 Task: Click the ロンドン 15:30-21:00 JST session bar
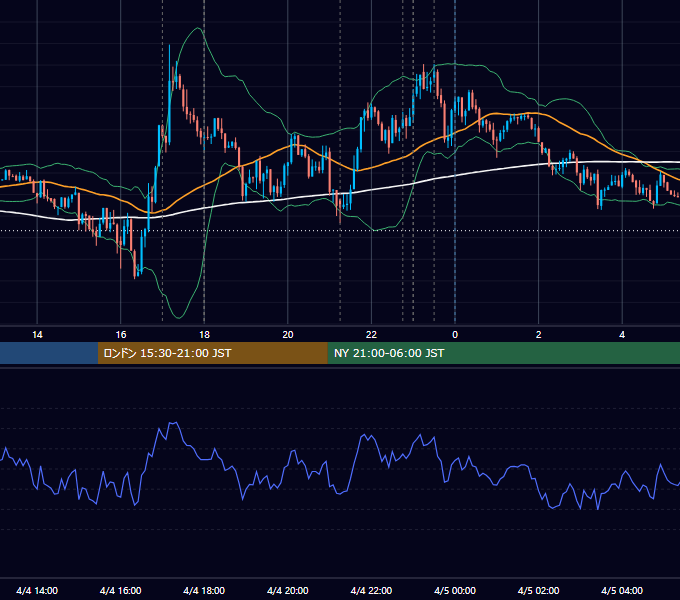click(x=212, y=353)
